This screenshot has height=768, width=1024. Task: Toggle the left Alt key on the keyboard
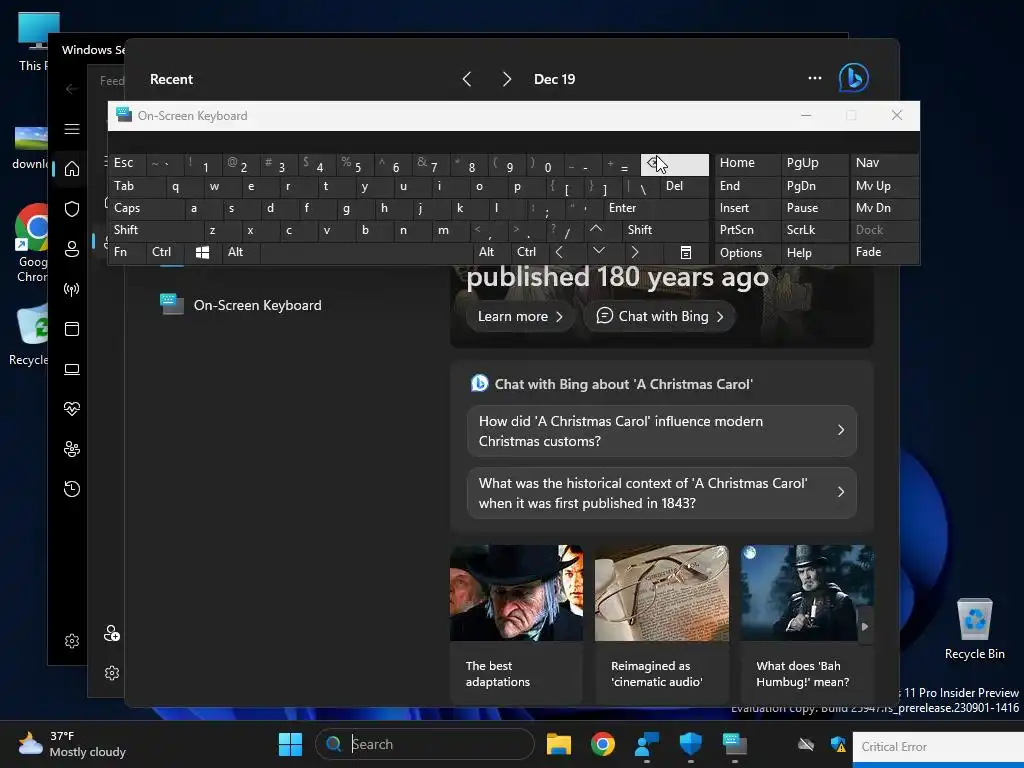pyautogui.click(x=241, y=252)
